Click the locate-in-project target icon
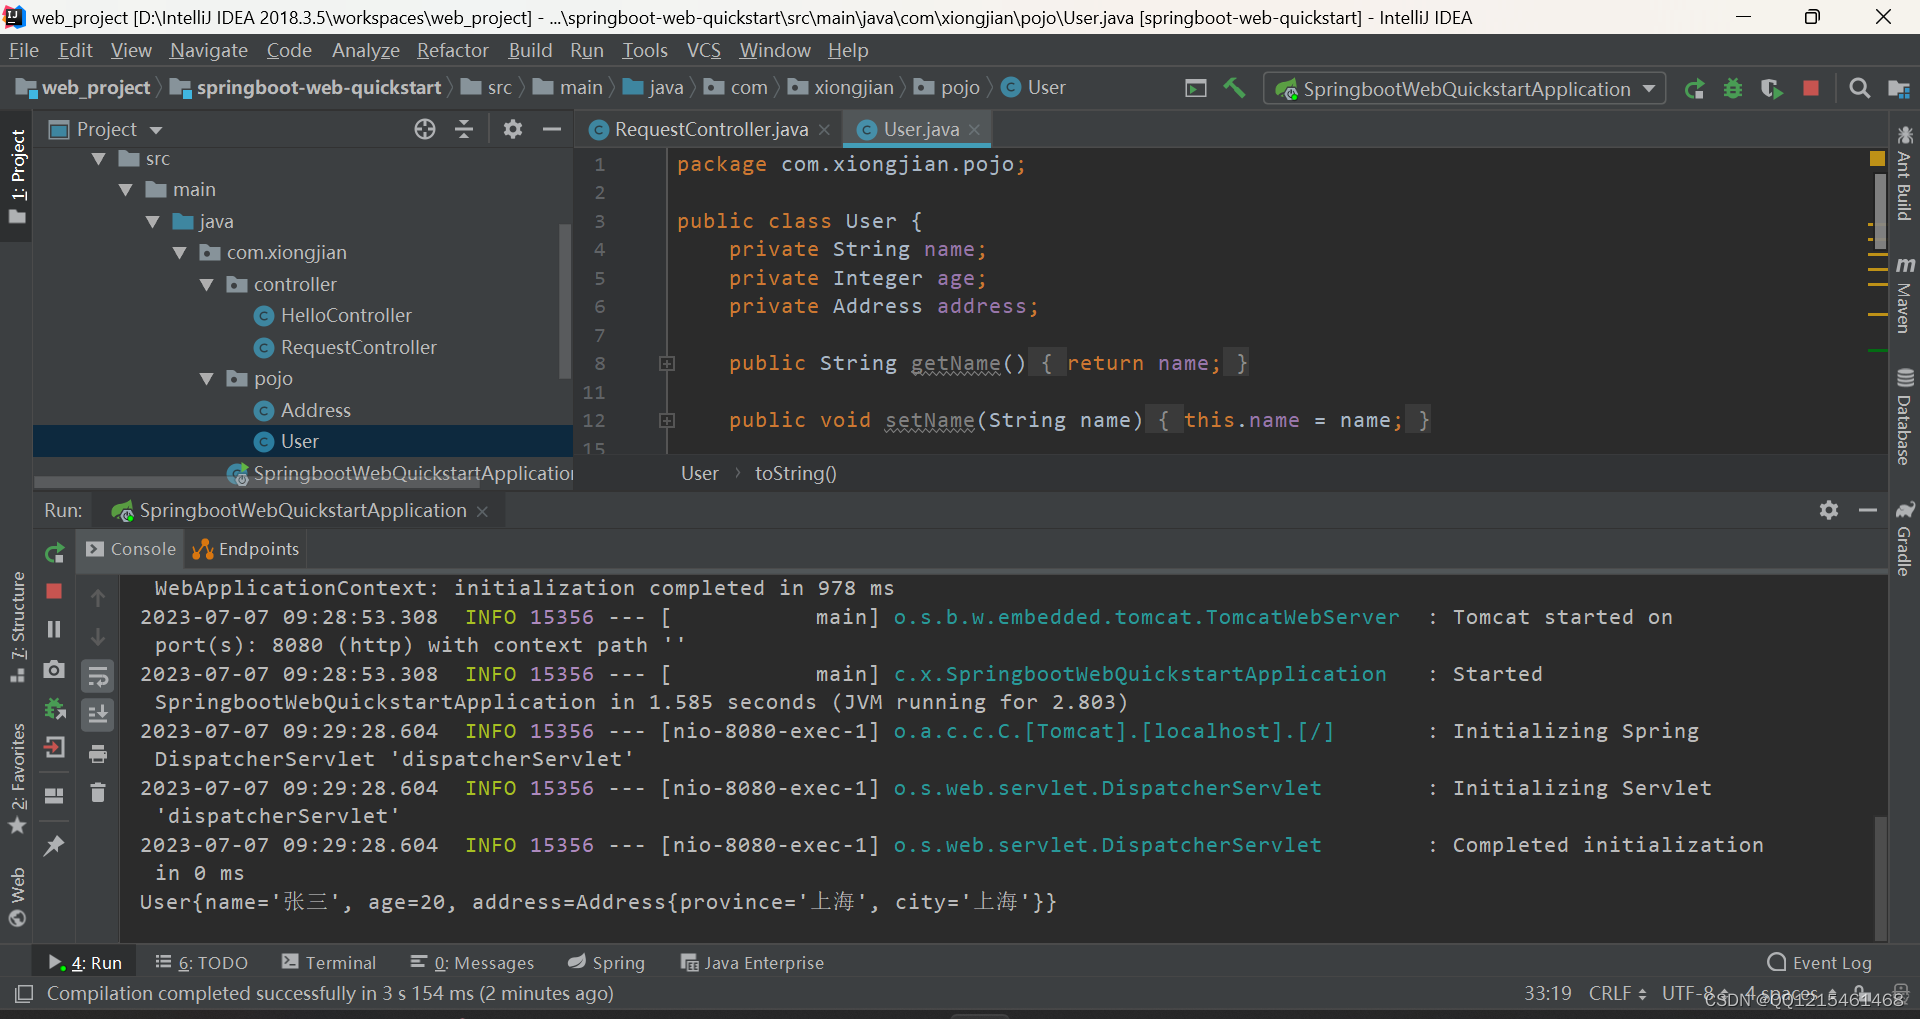This screenshot has height=1019, width=1920. [x=425, y=129]
